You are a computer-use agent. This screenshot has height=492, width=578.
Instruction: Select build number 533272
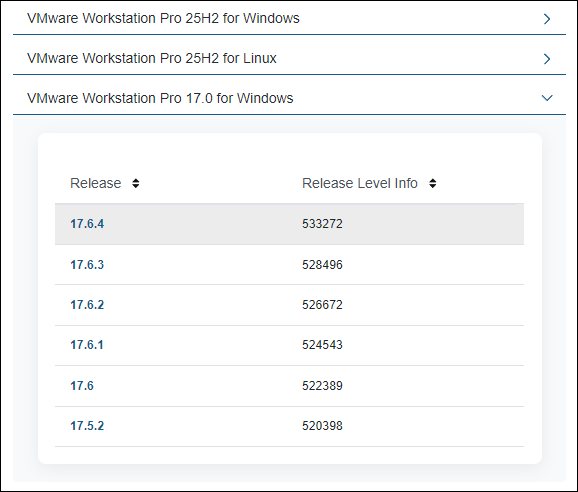[323, 224]
